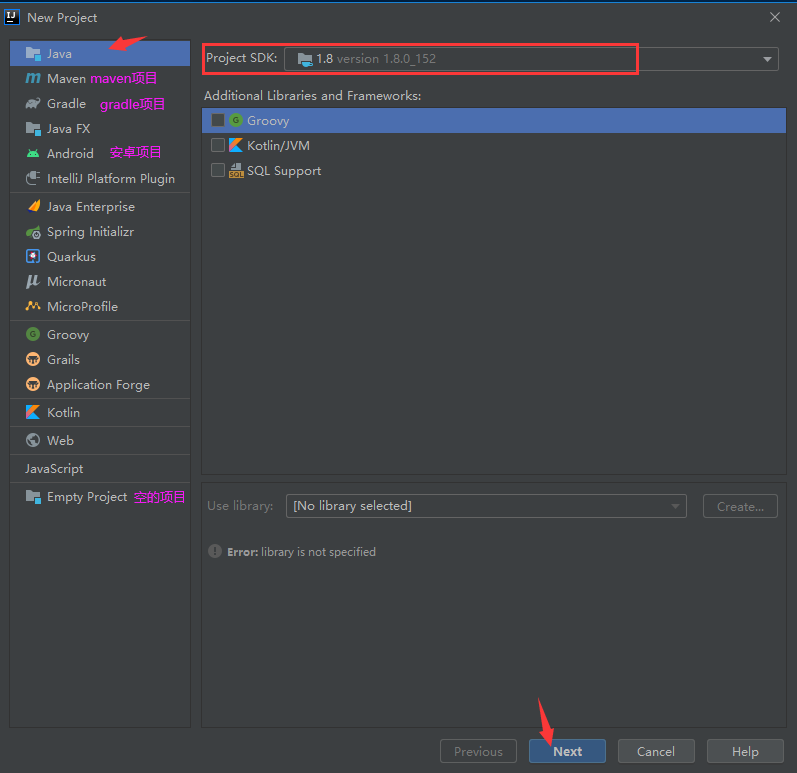
Task: Click the Java Enterprise flame icon
Action: point(34,206)
